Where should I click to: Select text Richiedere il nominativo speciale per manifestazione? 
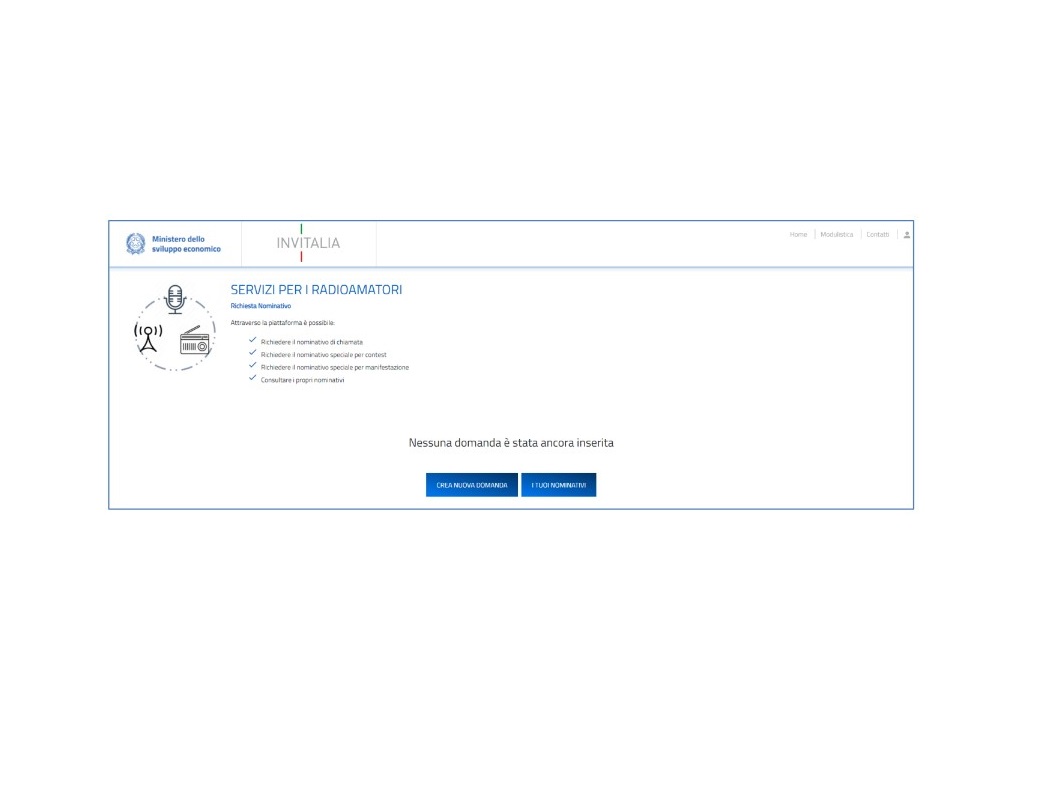click(335, 368)
